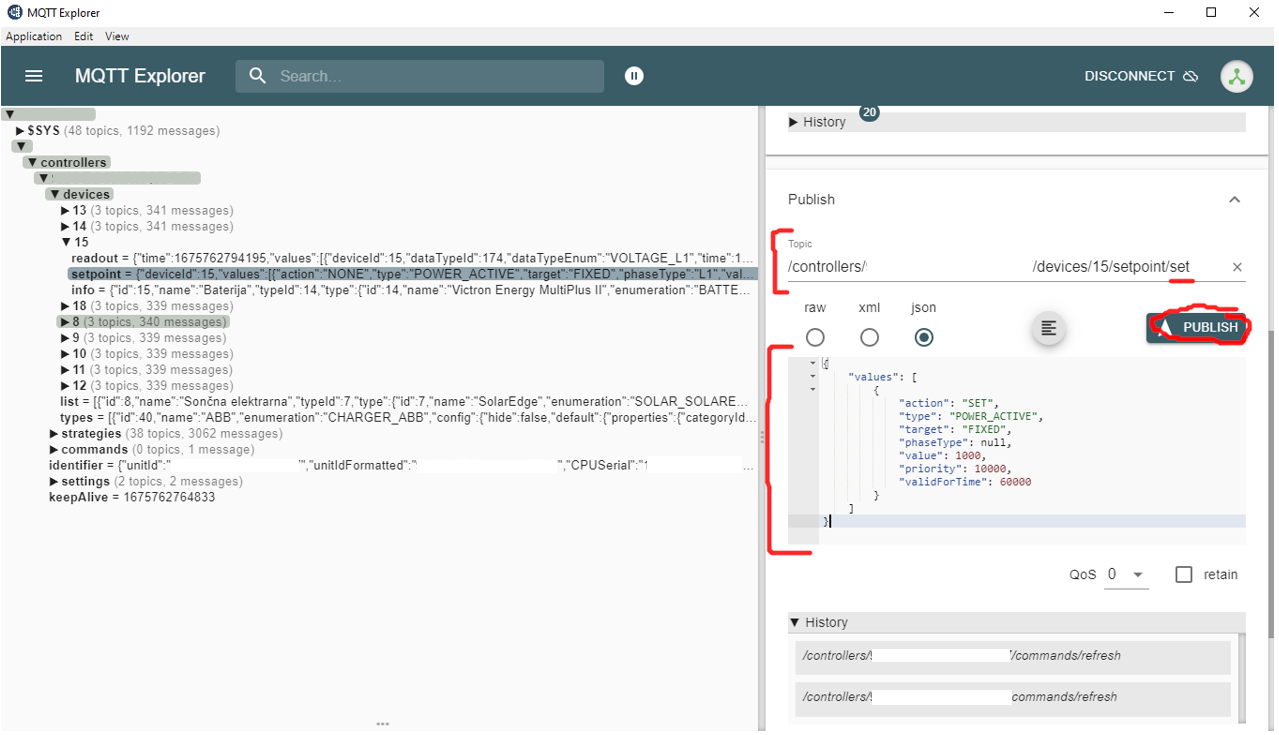The height and width of the screenshot is (735, 1279).
Task: Click the MQTT Explorer app logo icon
Action: tap(14, 13)
